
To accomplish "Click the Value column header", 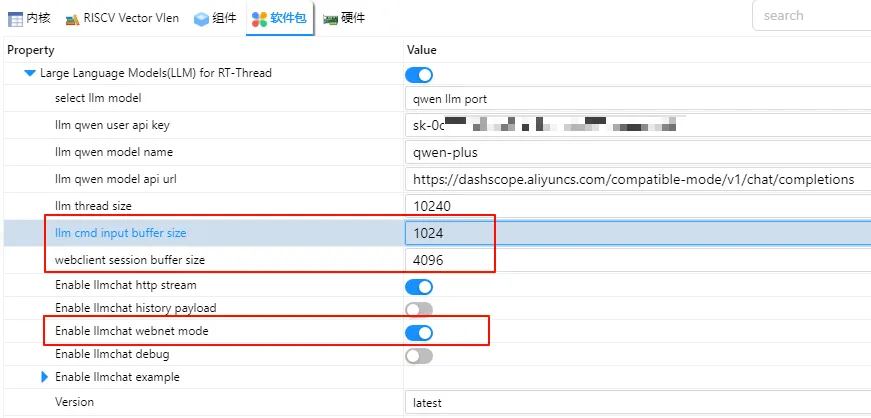I will click(x=422, y=50).
